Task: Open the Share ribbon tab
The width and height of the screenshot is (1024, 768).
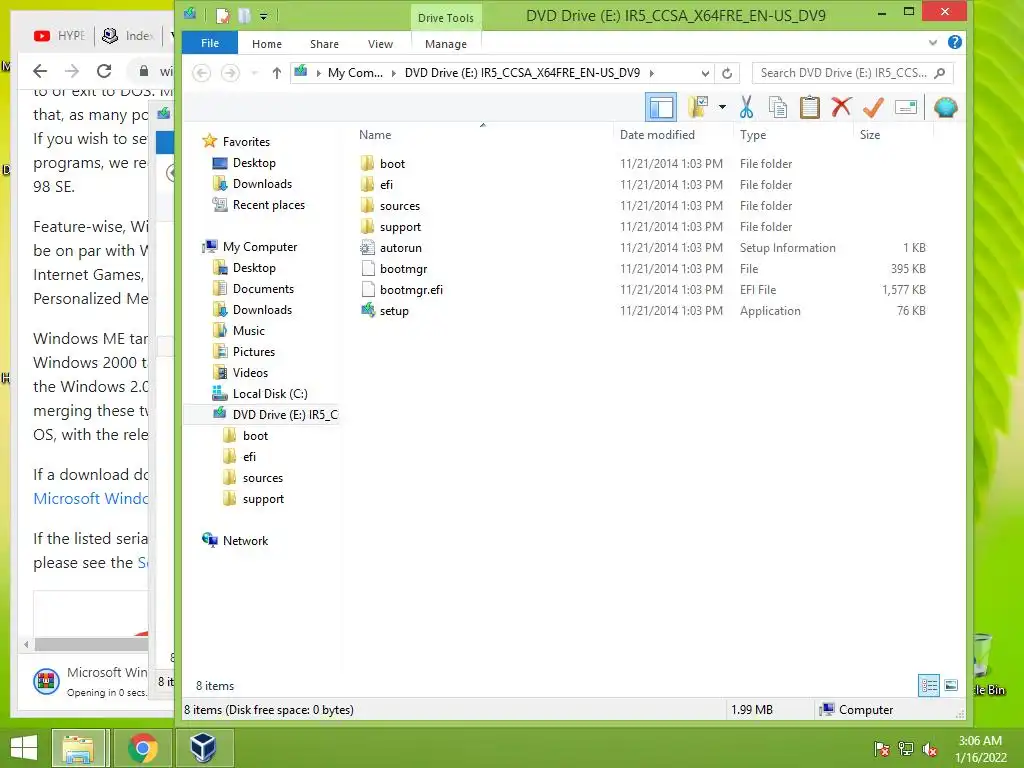Action: coord(324,44)
